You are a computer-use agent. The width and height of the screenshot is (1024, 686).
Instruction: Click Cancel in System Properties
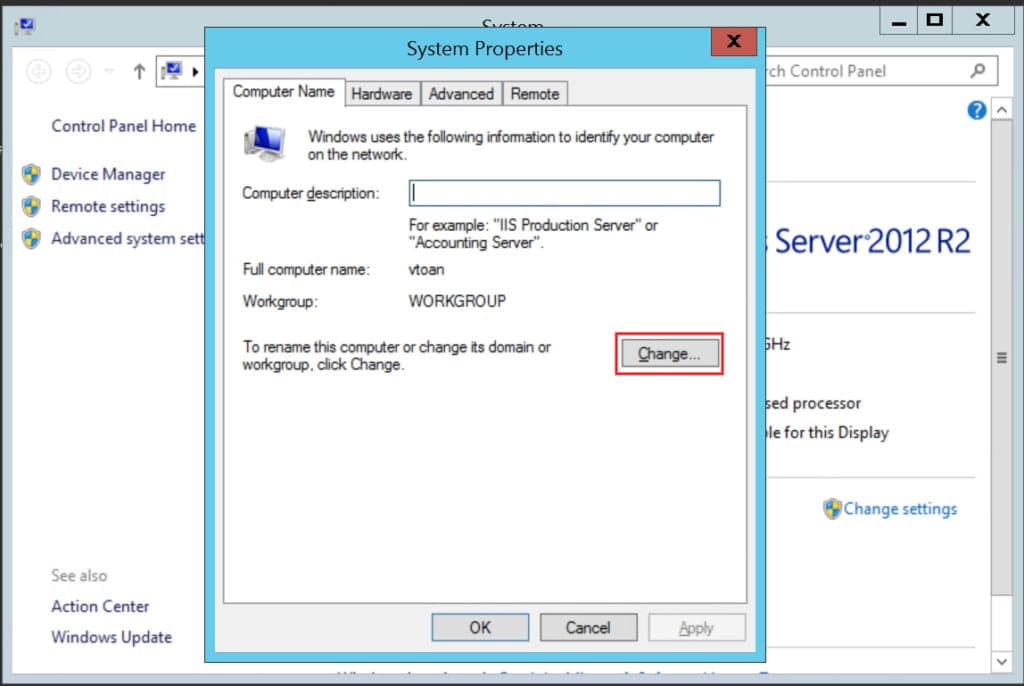pos(588,627)
